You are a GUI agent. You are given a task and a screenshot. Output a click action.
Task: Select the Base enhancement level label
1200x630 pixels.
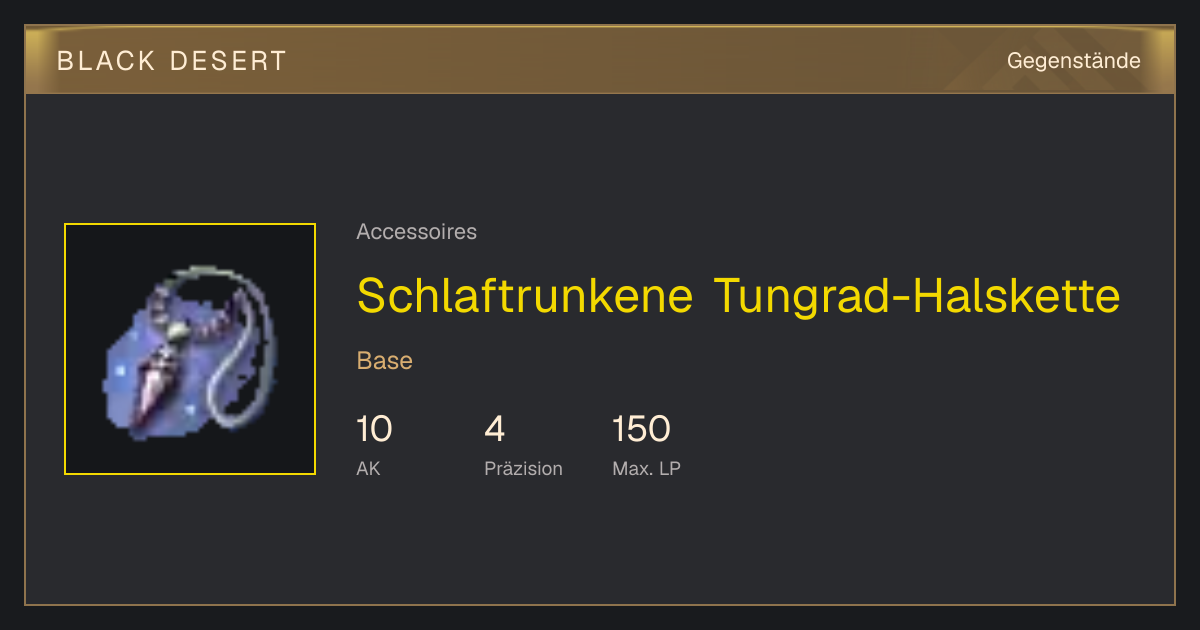click(x=384, y=361)
